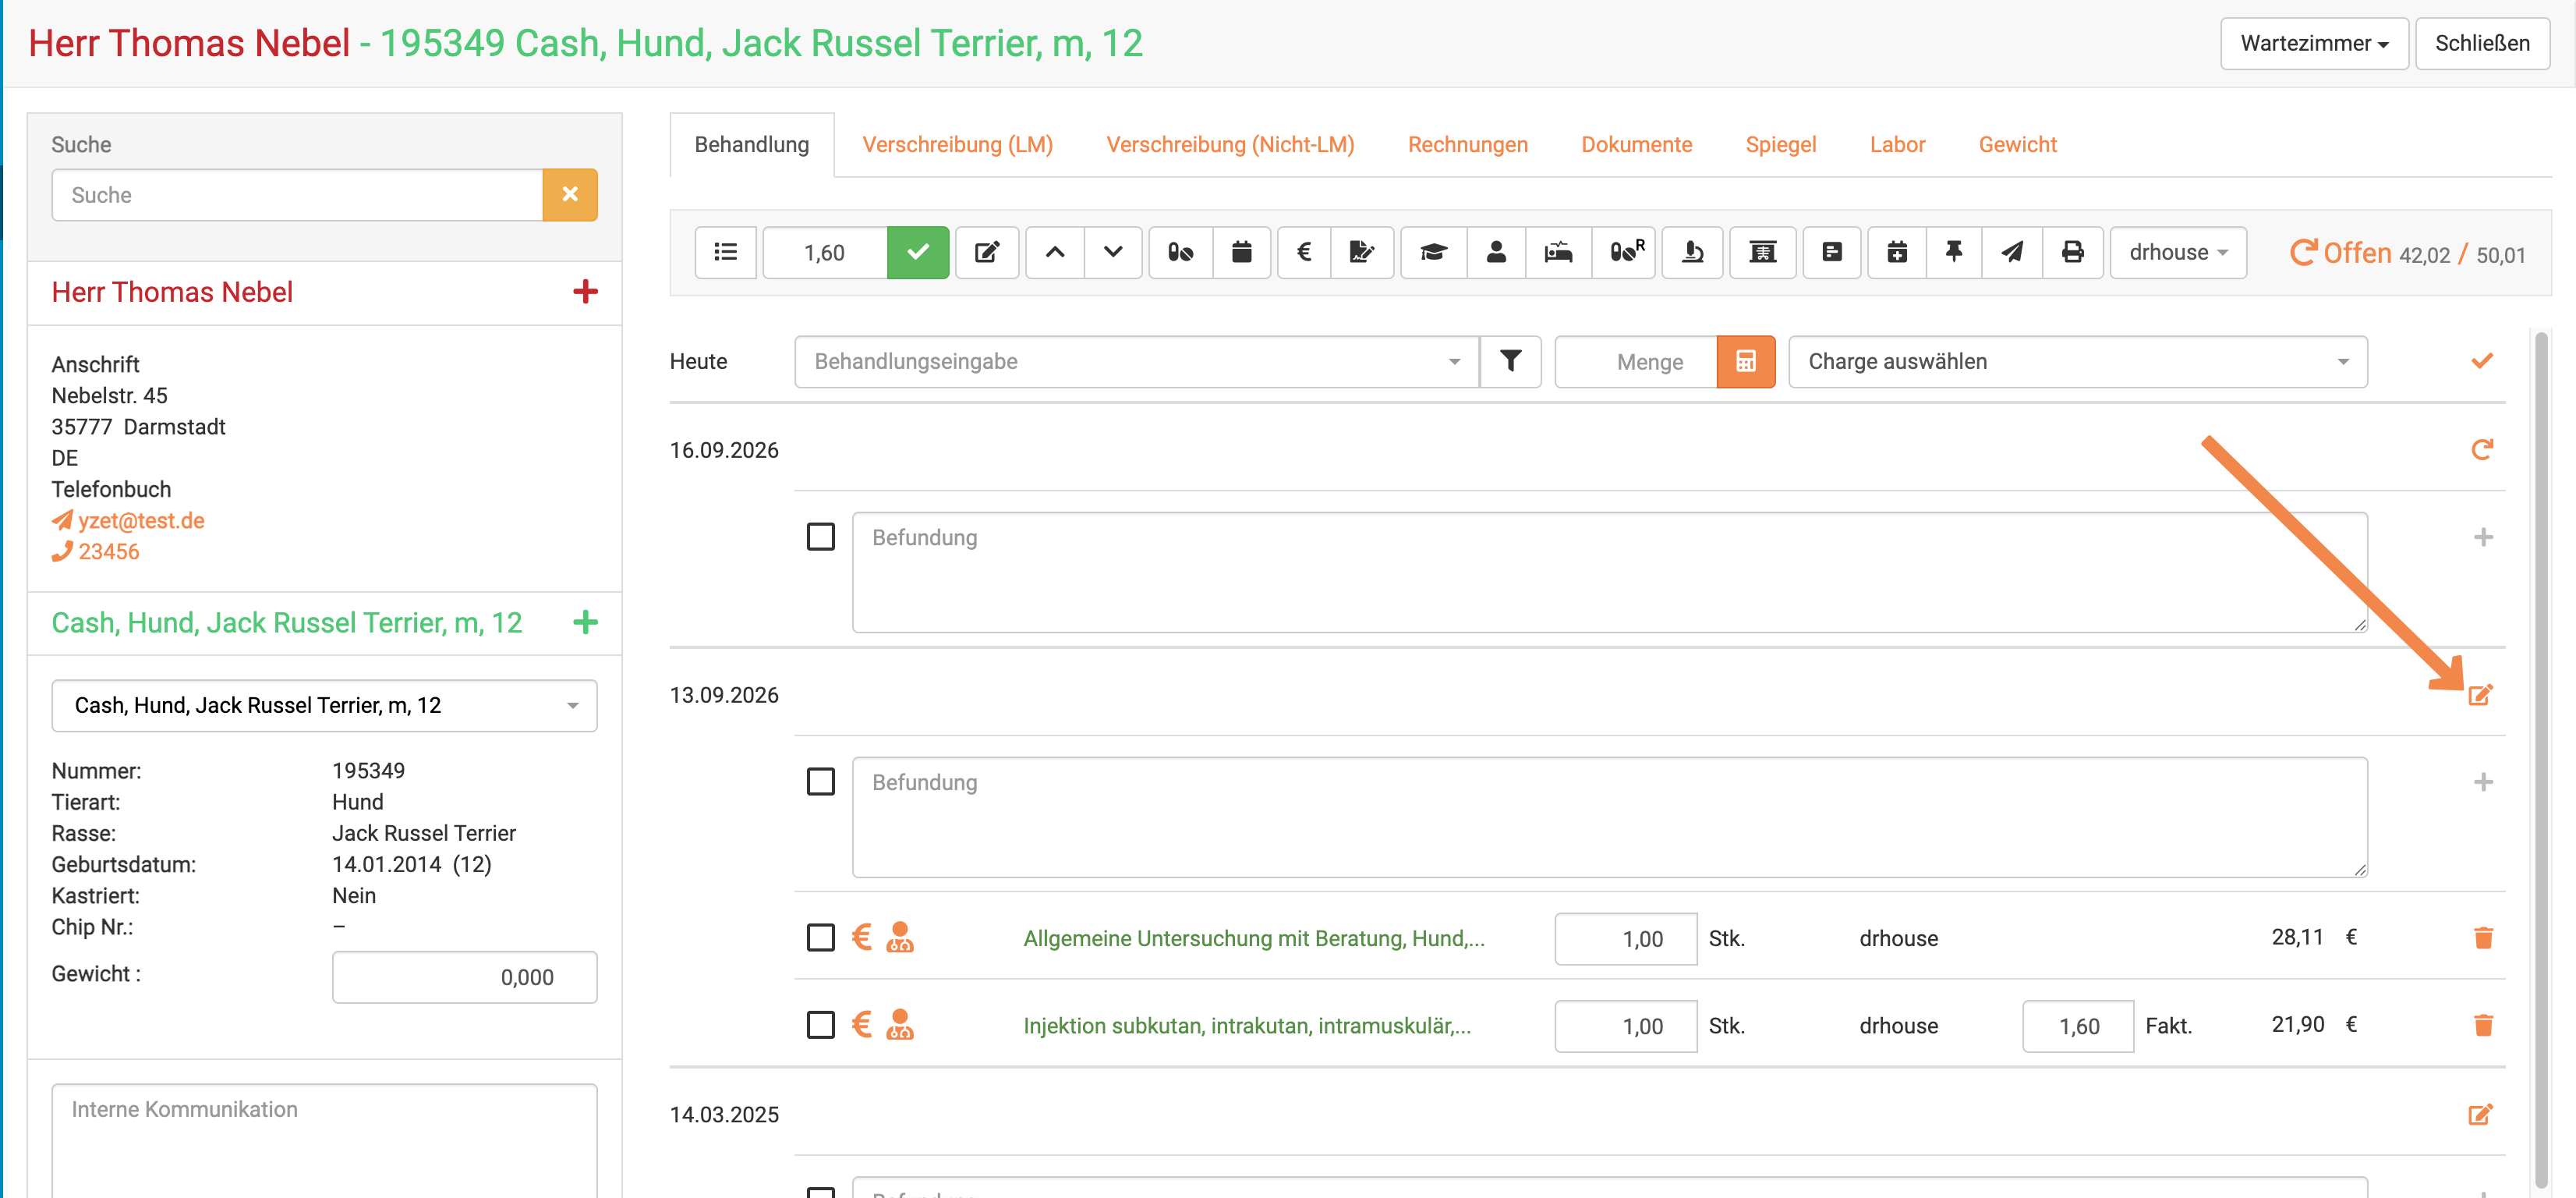Screen dimensions: 2576x1198
Task: Toggle the Befundung checkbox under 16.09.2026
Action: [820, 537]
